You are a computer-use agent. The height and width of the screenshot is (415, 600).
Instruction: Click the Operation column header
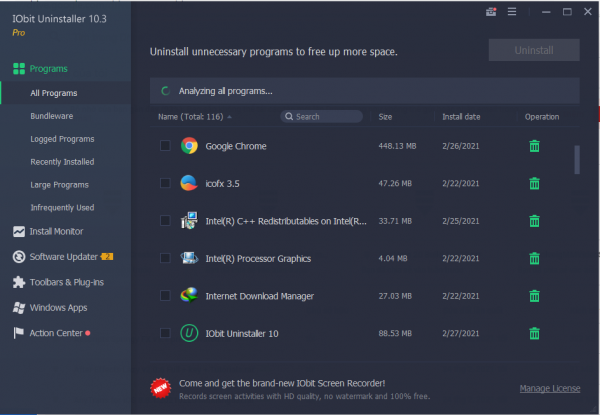pyautogui.click(x=542, y=117)
